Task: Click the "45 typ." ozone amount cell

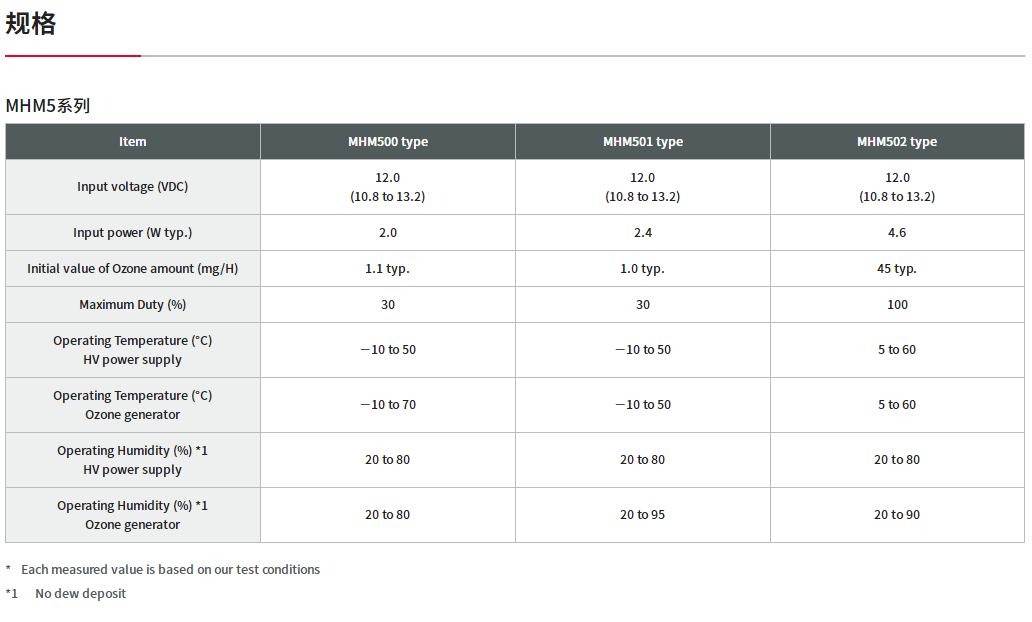Action: 897,269
